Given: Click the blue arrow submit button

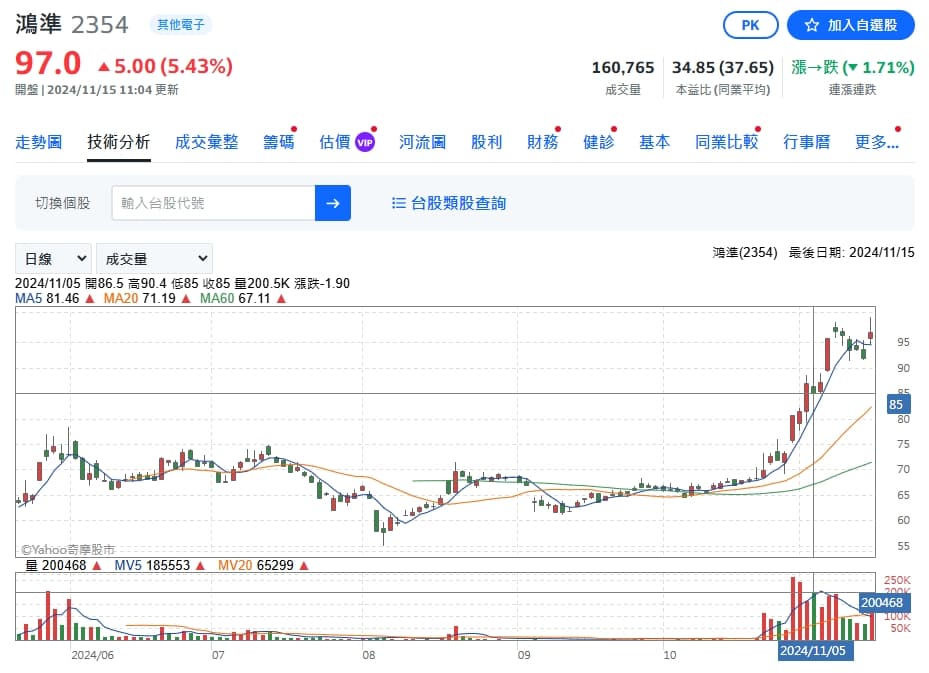Looking at the screenshot, I should (x=332, y=203).
